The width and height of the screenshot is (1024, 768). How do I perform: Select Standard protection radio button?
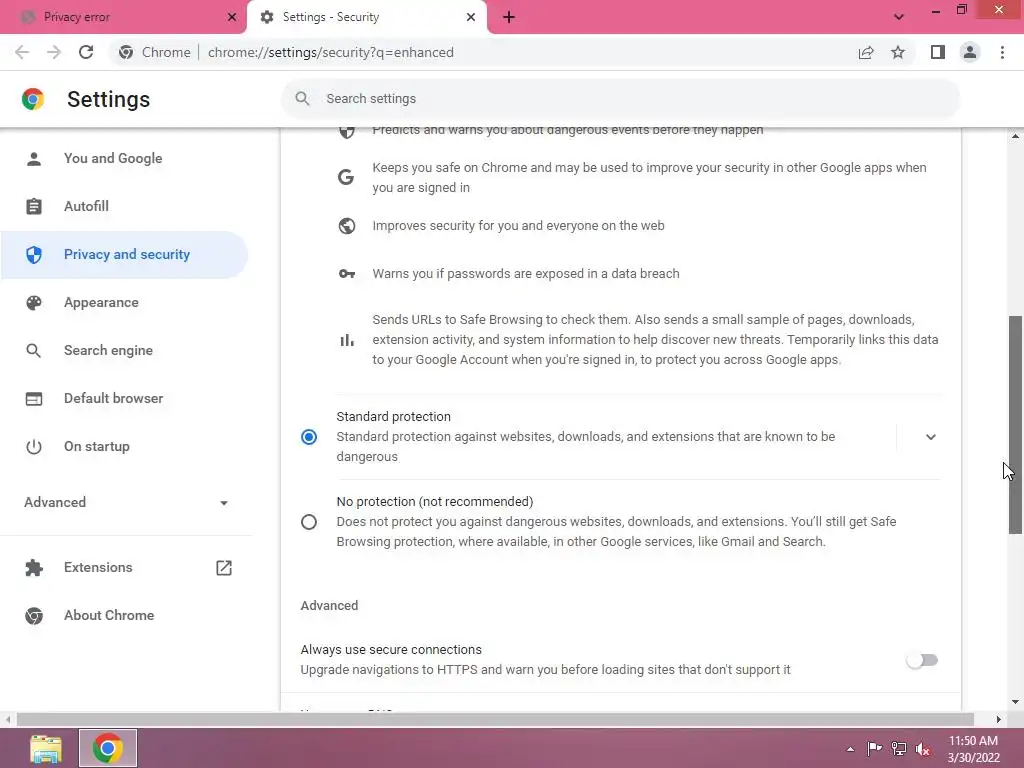coord(309,437)
